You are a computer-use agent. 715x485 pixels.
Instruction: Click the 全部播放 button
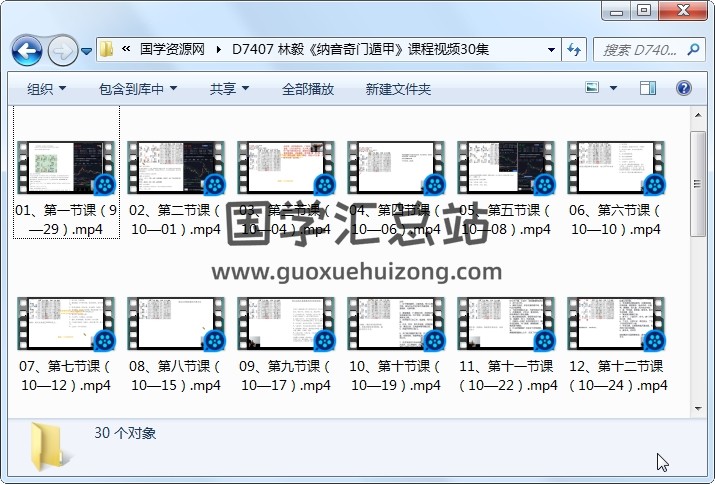[x=308, y=89]
